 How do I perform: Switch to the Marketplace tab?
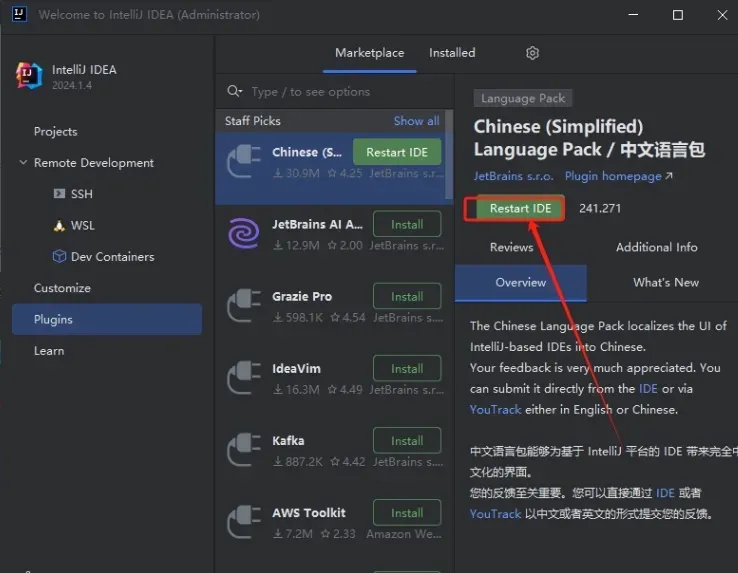tap(369, 53)
